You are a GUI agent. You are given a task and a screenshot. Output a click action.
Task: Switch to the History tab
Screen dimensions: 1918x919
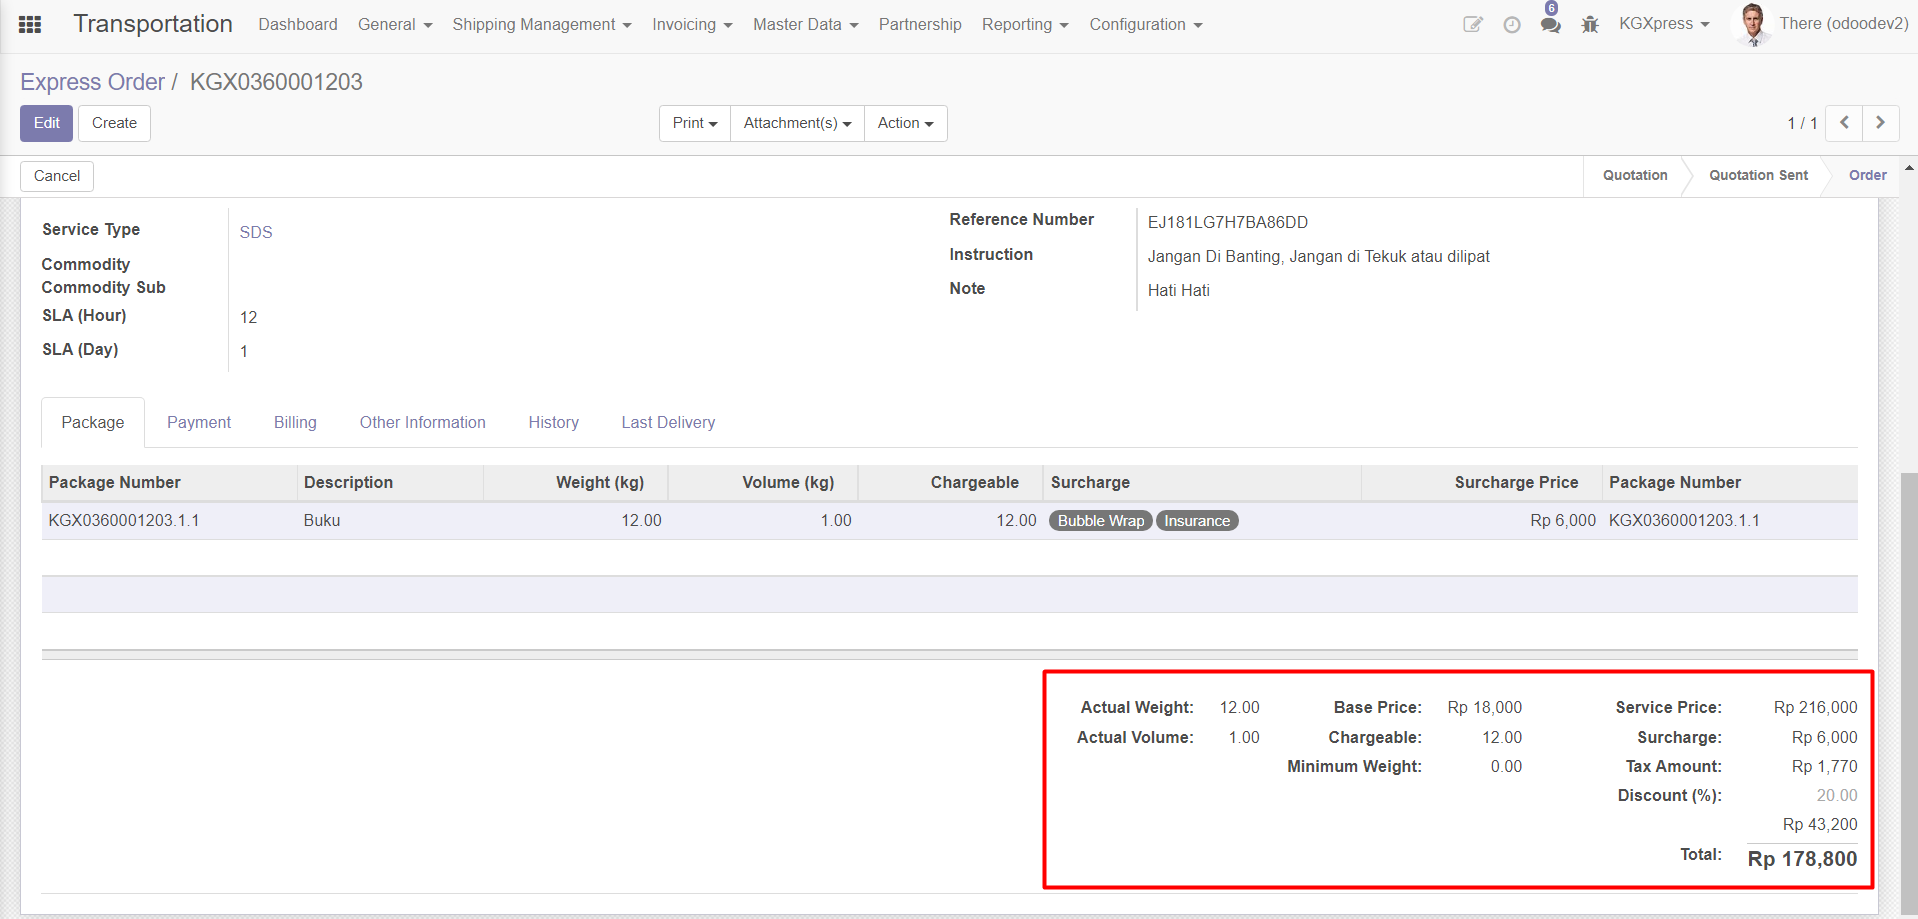[x=554, y=422]
